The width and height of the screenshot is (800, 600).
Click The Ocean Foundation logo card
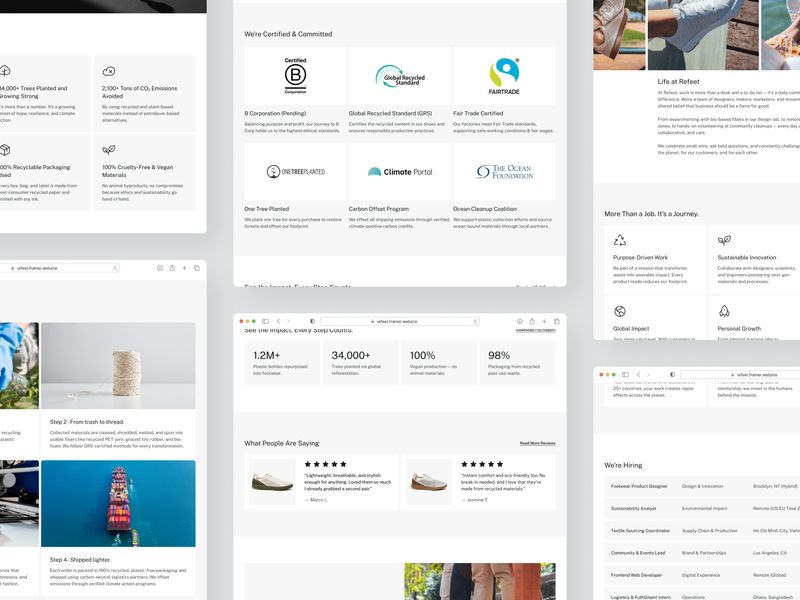(x=504, y=171)
